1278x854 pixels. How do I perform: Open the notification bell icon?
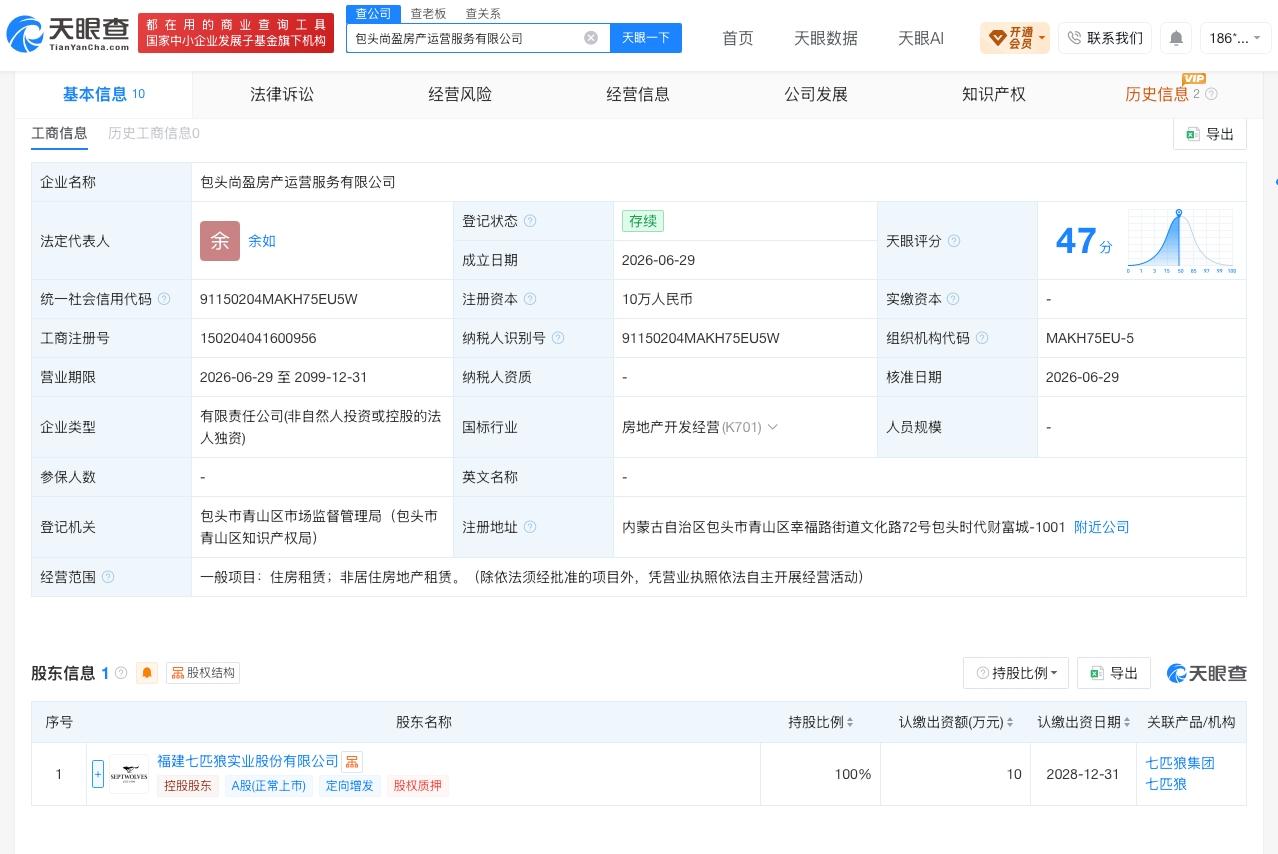pyautogui.click(x=1176, y=38)
